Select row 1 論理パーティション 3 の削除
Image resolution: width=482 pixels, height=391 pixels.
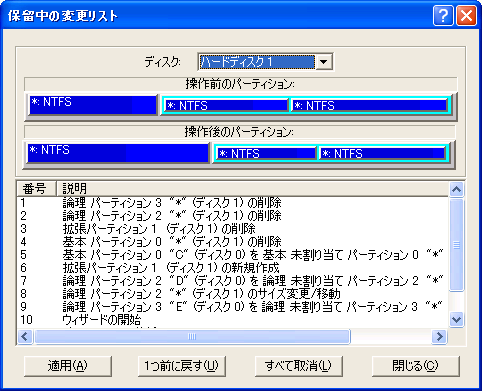pos(233,203)
